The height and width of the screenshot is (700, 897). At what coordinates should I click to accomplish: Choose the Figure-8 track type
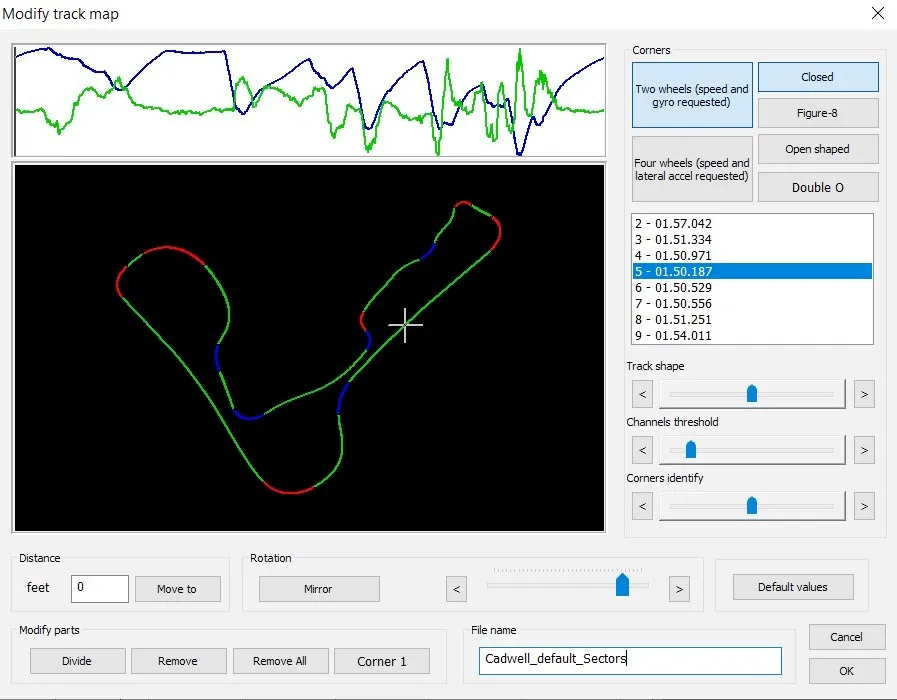click(818, 113)
